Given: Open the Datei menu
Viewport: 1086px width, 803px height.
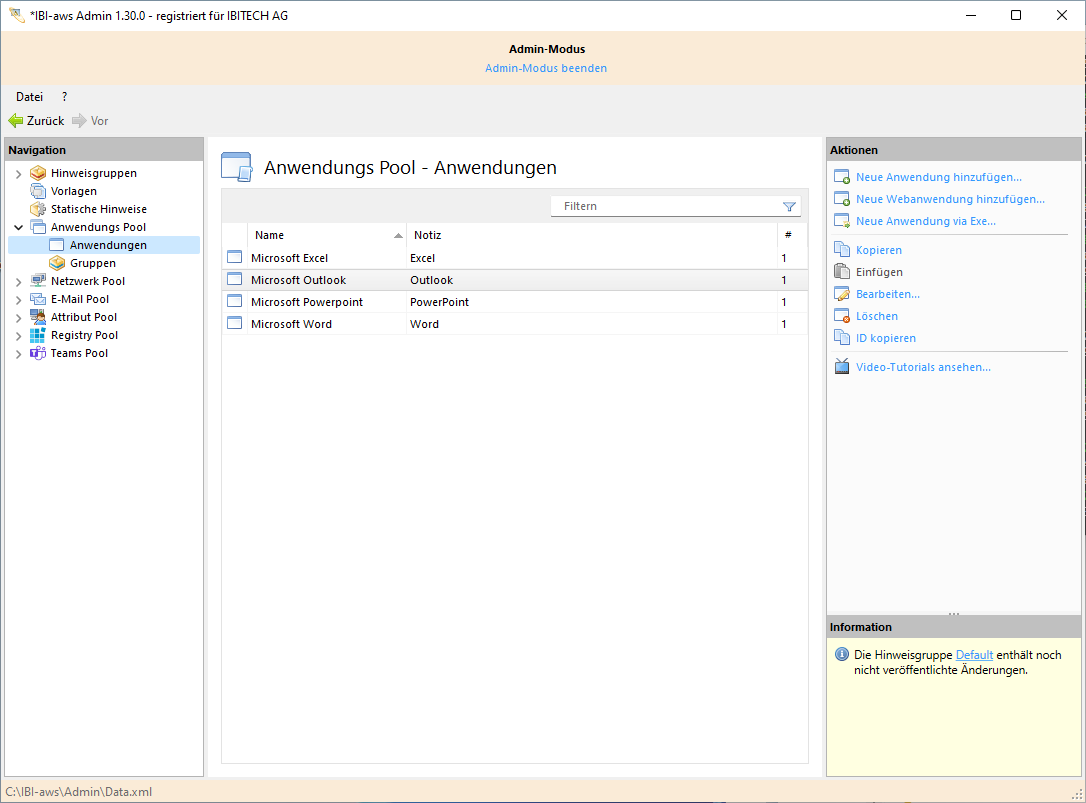Looking at the screenshot, I should 28,96.
